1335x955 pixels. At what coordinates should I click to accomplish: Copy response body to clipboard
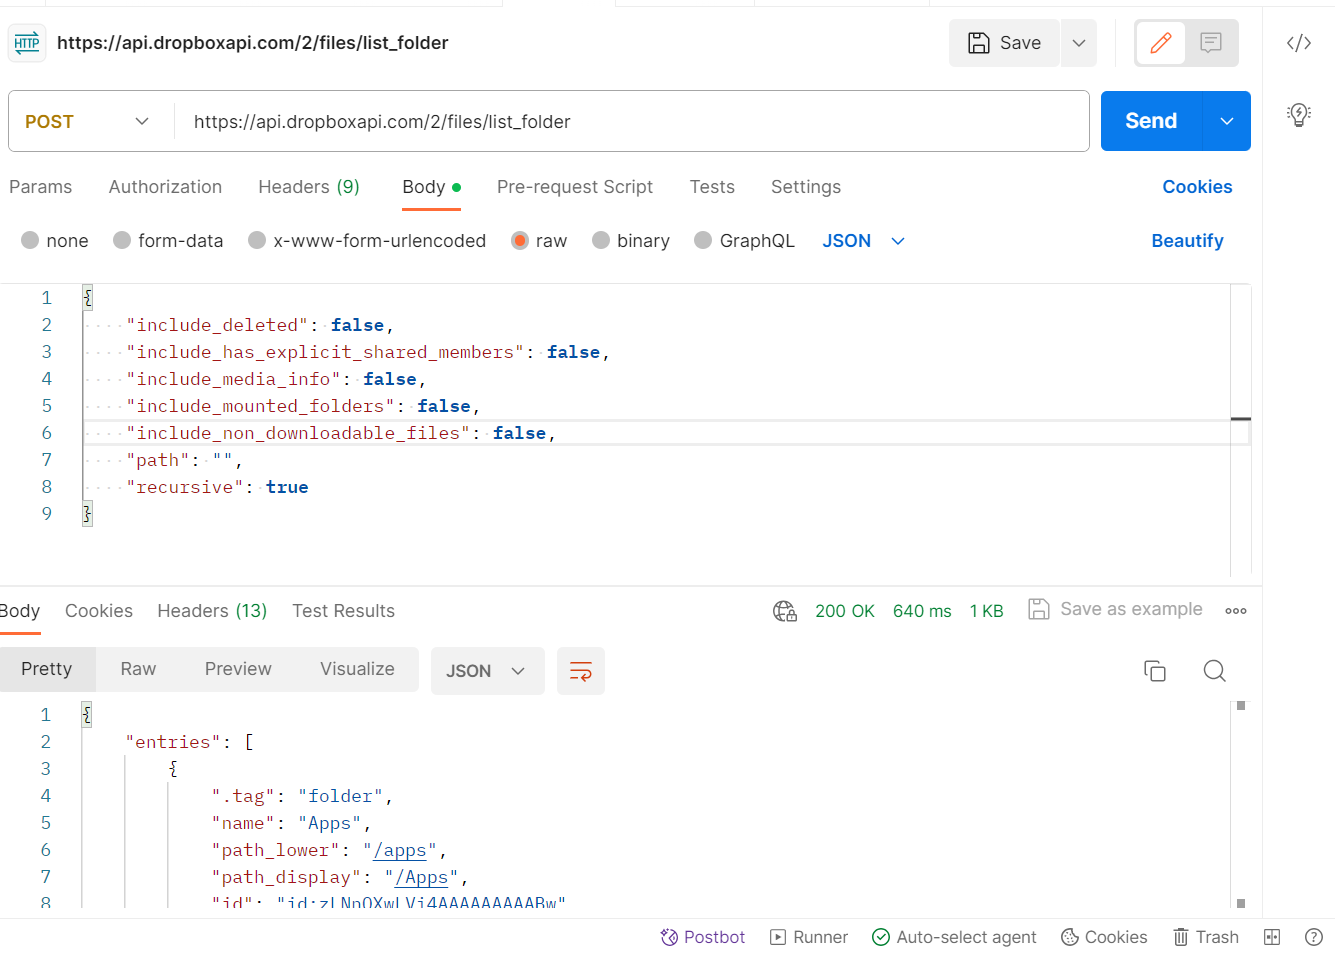point(1155,671)
